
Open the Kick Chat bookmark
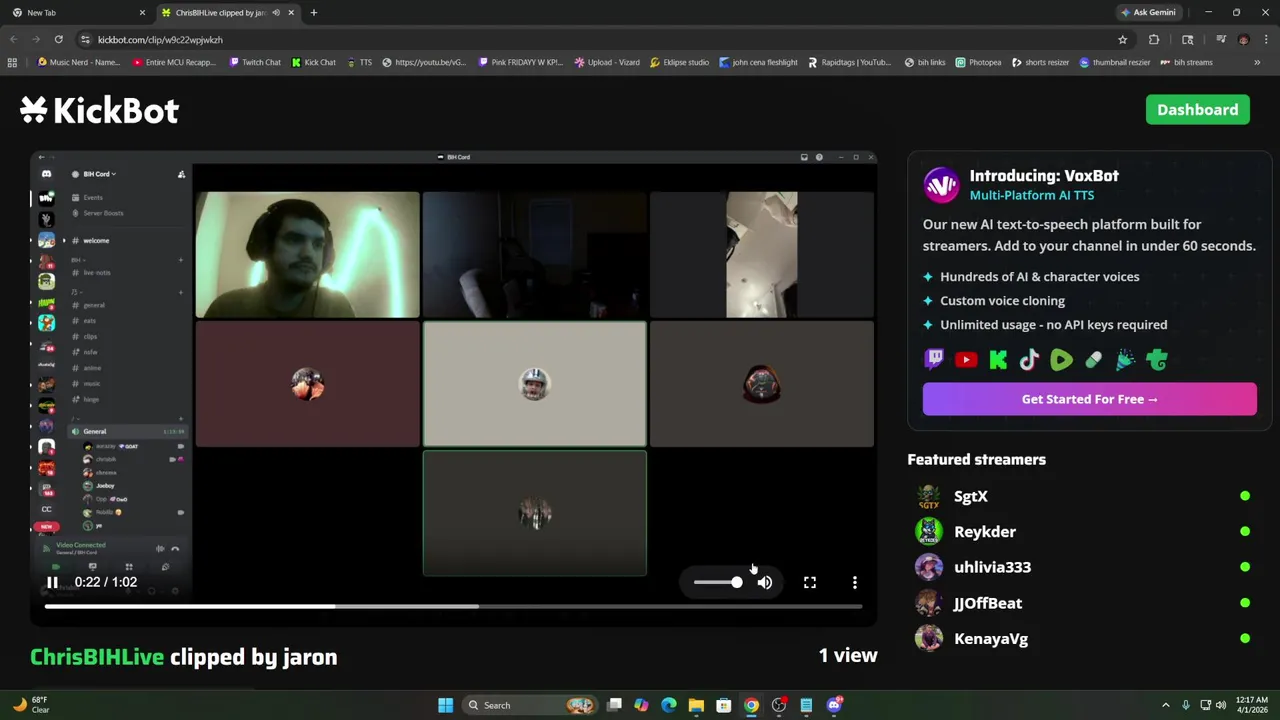coord(314,62)
